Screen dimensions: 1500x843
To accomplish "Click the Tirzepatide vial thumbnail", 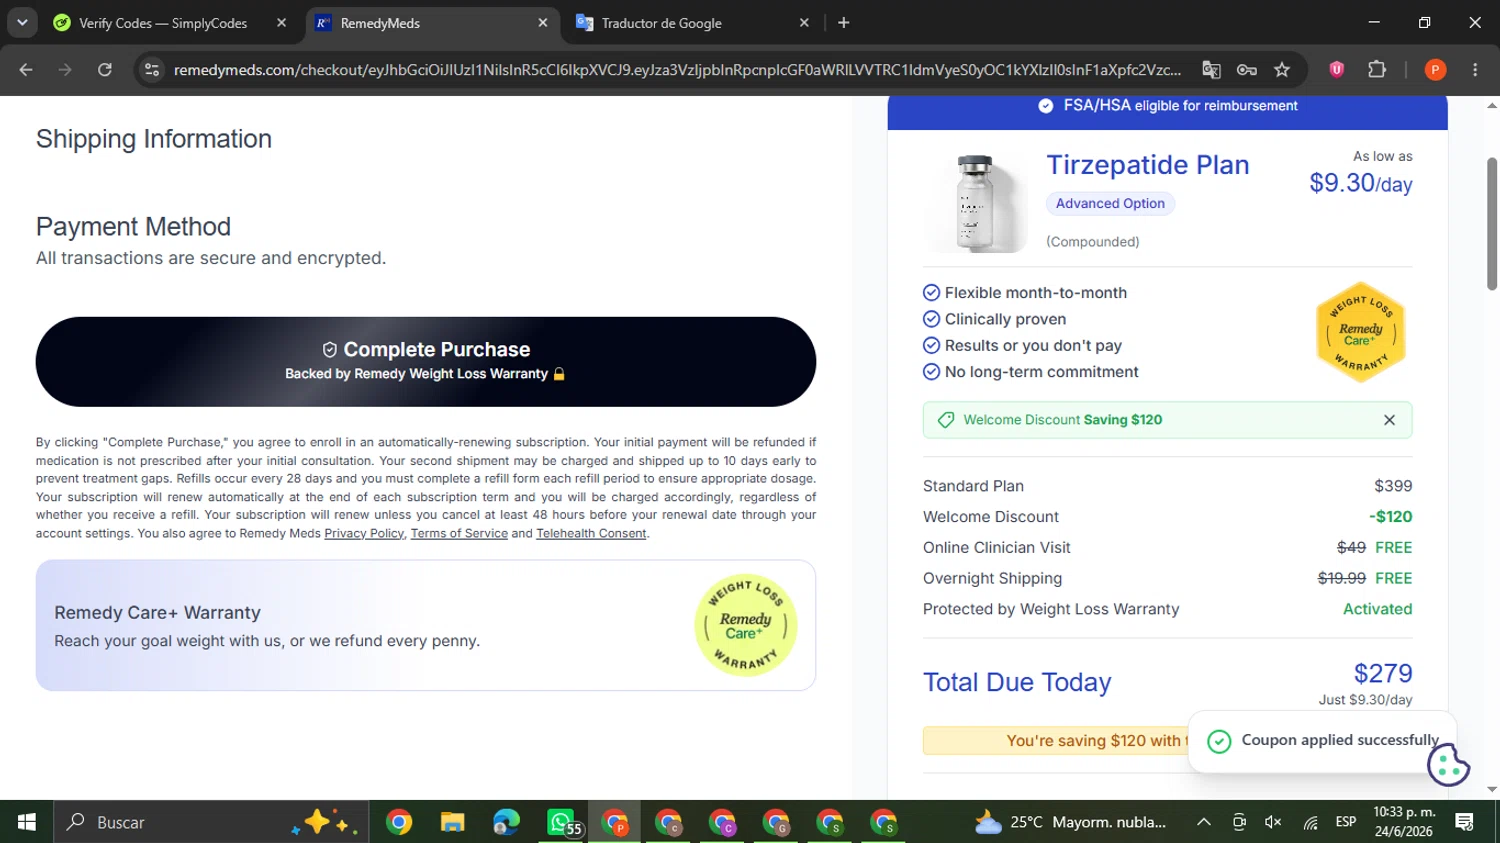I will (x=976, y=203).
